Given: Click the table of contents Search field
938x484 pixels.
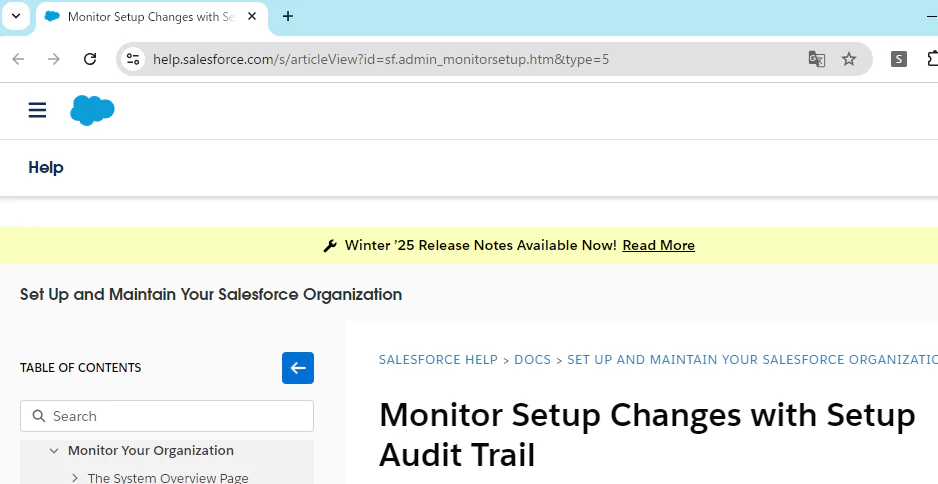Looking at the screenshot, I should (x=167, y=416).
